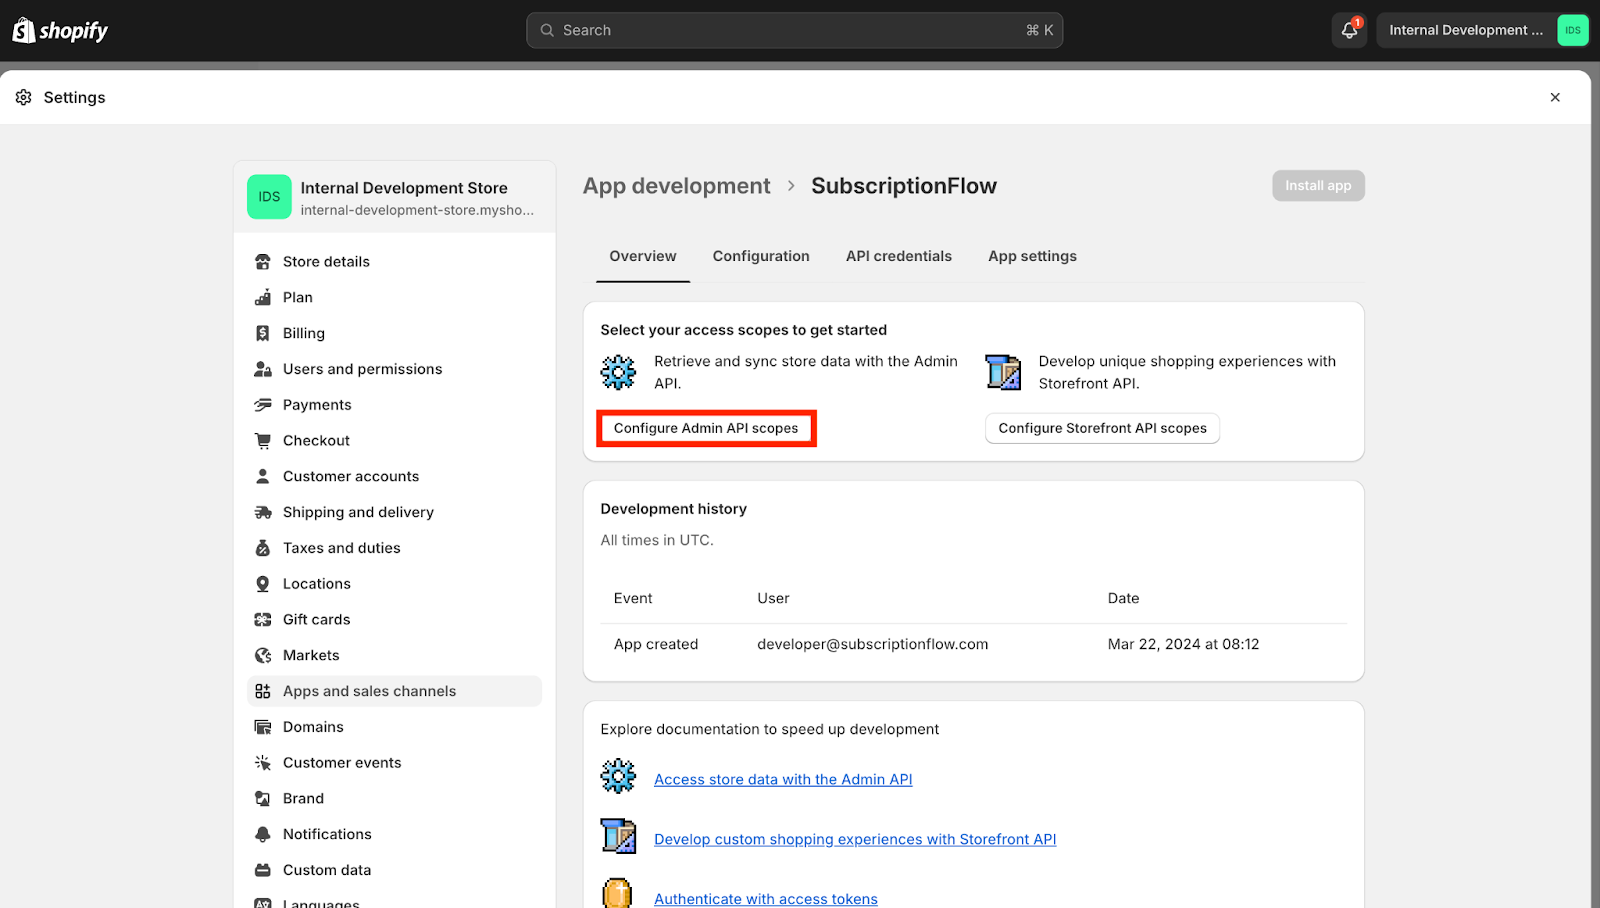Select Apps and sales channels
Image resolution: width=1600 pixels, height=908 pixels.
pos(394,691)
